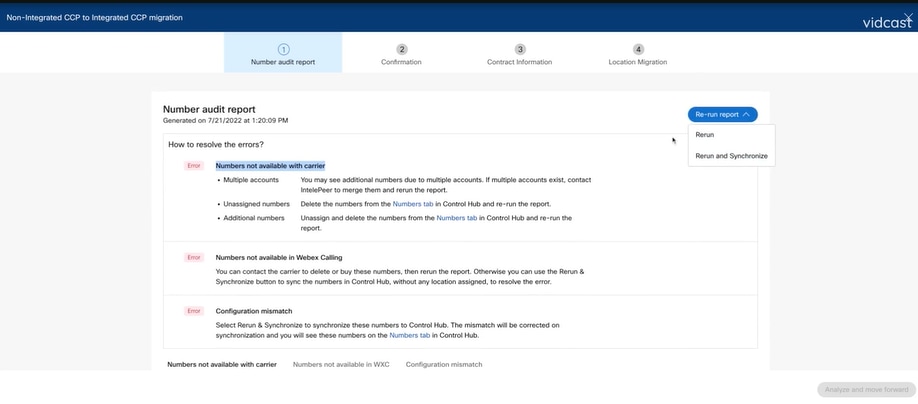Select step 4 circle icon for Location Migration
The image size is (918, 404).
pyautogui.click(x=638, y=49)
